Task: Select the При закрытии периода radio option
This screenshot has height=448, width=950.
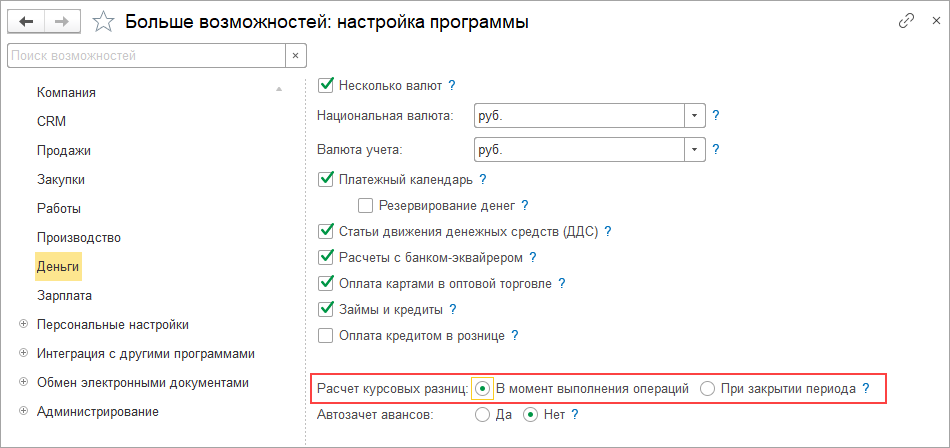Action: coord(708,388)
